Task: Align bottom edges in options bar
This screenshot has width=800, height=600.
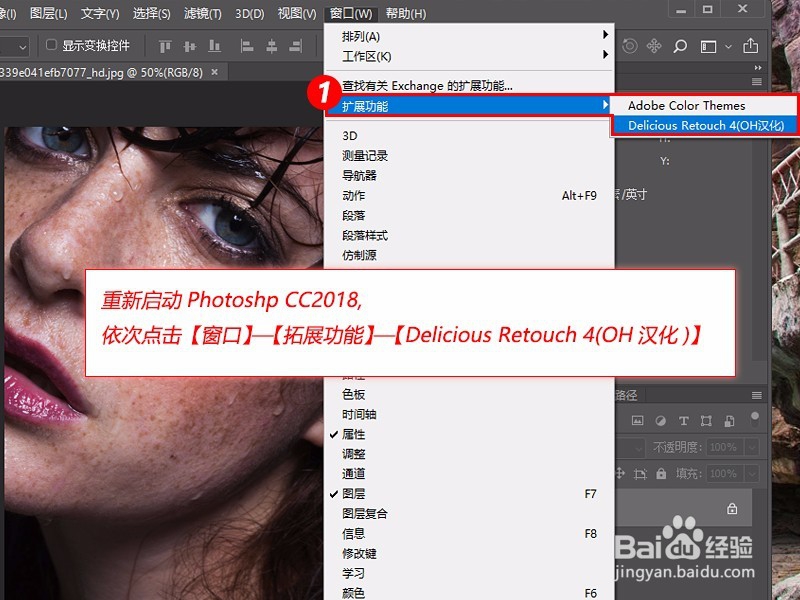Action: tap(214, 46)
